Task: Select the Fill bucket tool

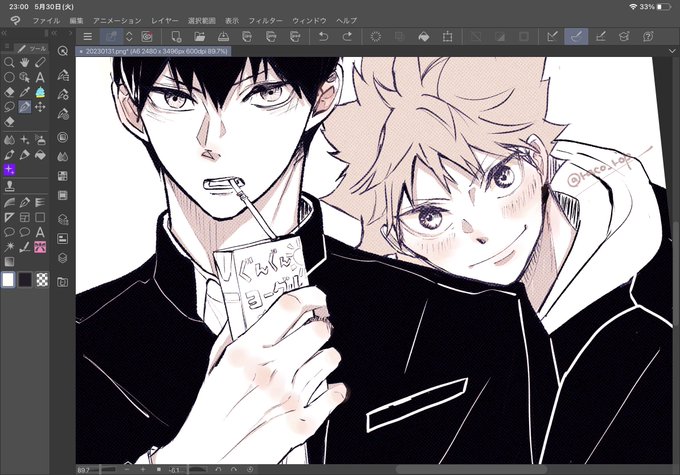Action: 40,155
